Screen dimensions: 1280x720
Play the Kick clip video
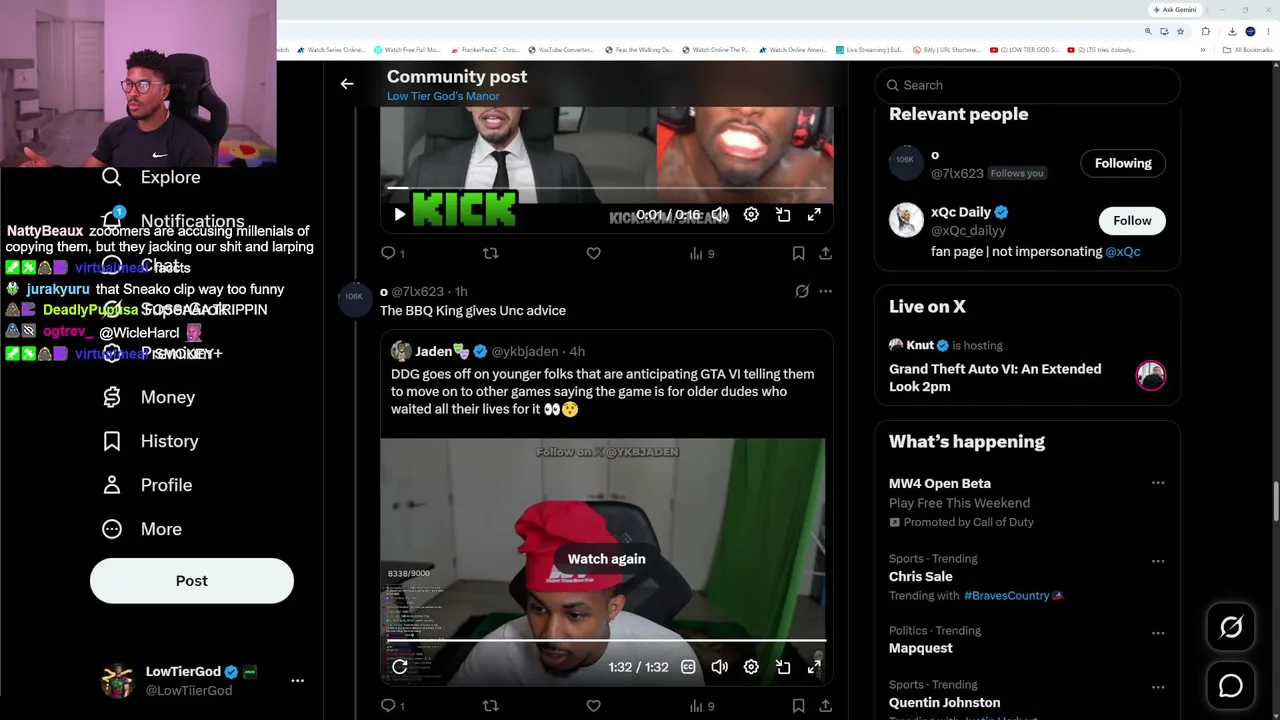click(x=399, y=214)
